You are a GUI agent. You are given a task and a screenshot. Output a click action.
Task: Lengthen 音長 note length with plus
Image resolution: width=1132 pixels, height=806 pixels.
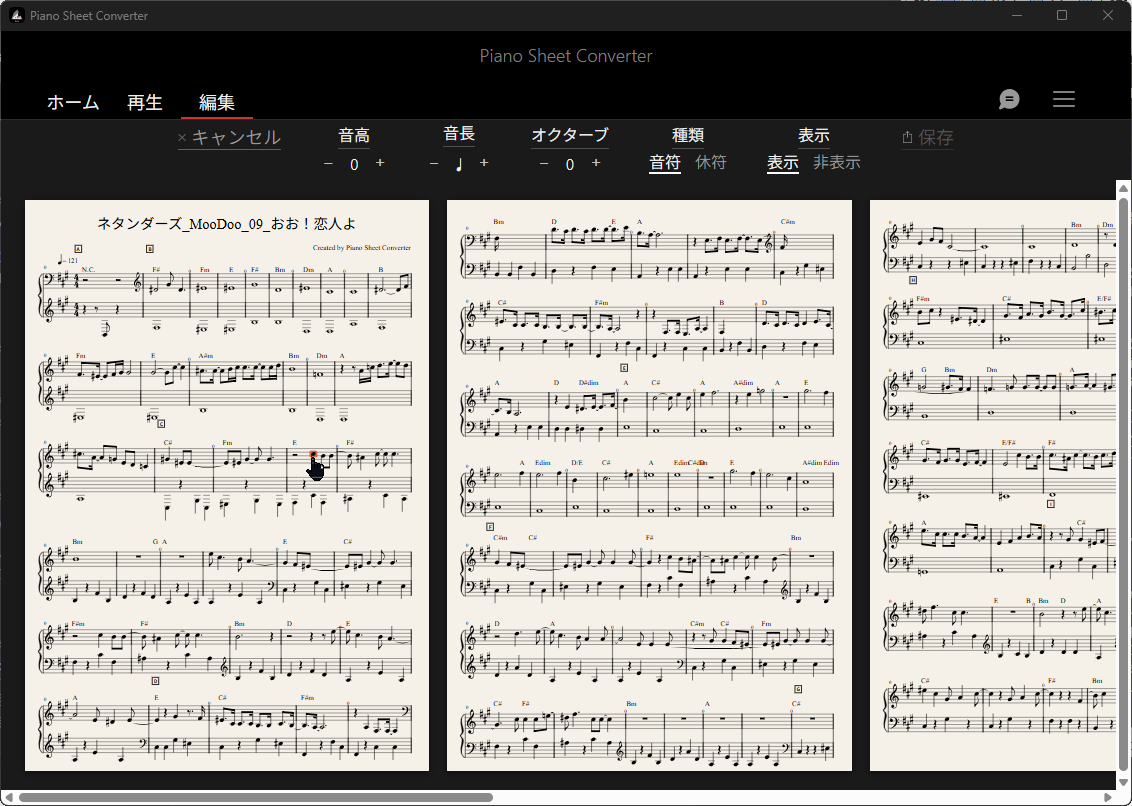[484, 163]
